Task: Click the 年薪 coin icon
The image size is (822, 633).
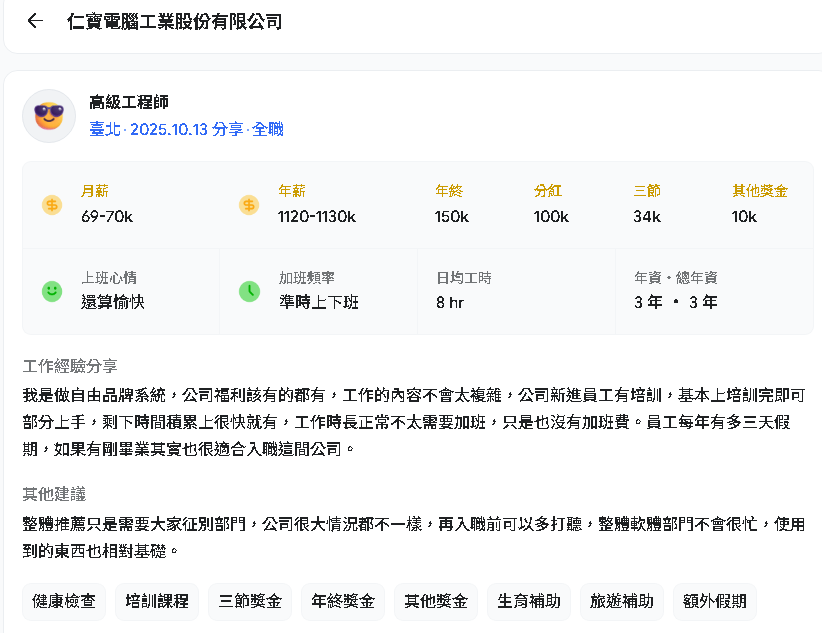Action: pyautogui.click(x=249, y=205)
